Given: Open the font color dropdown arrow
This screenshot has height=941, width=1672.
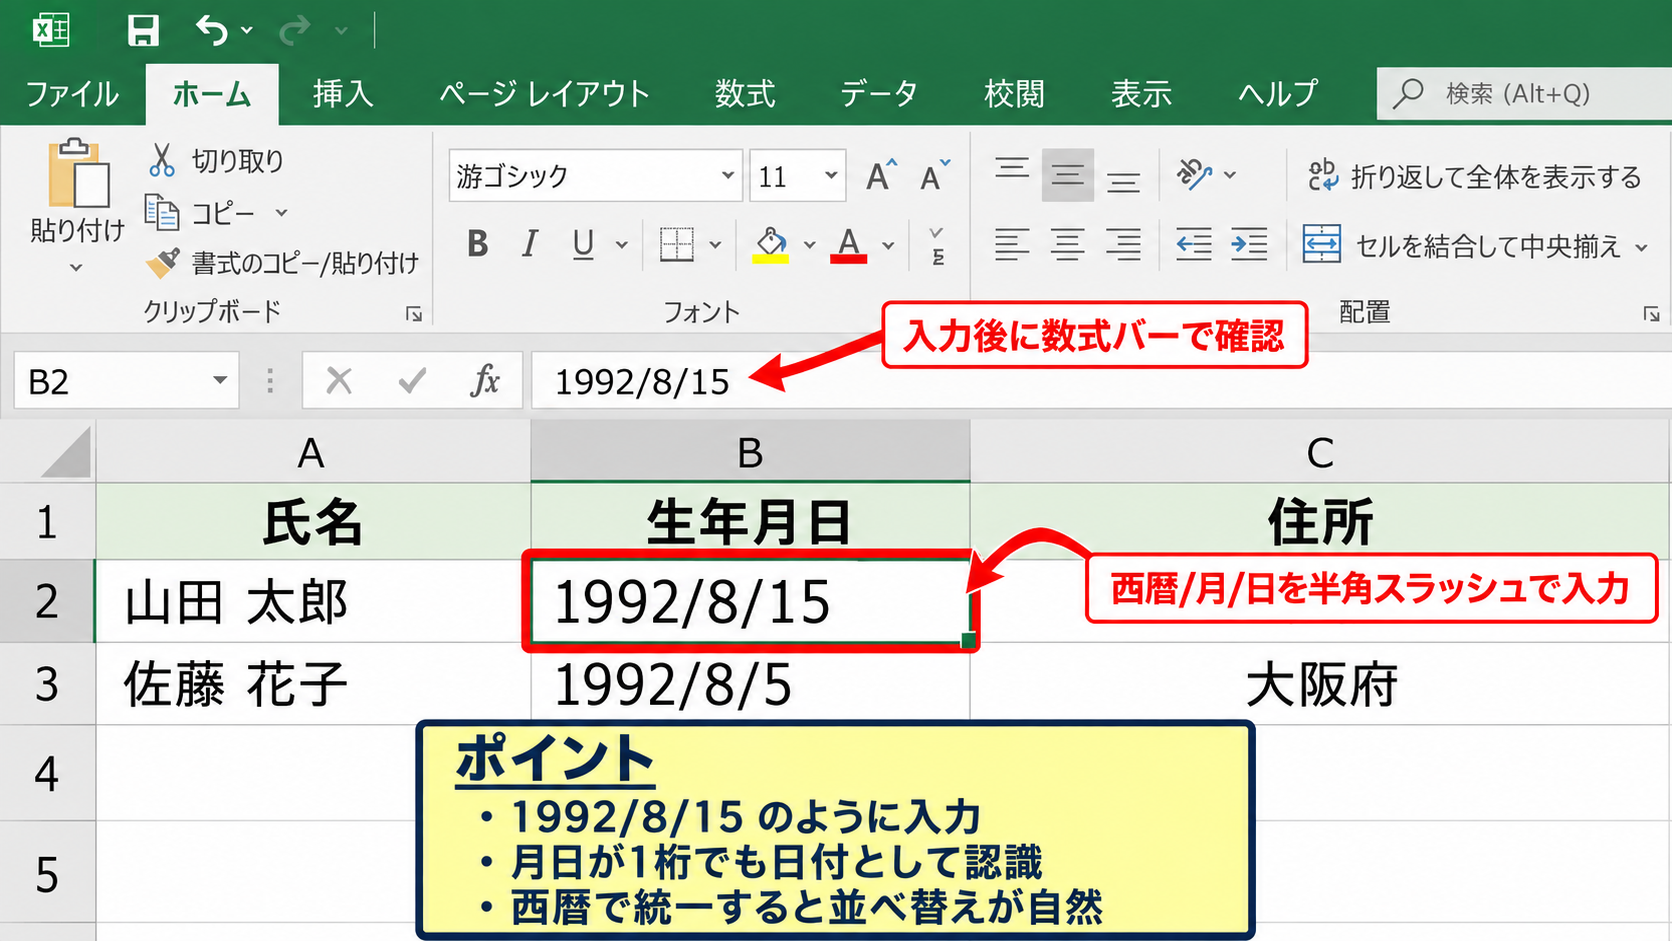Looking at the screenshot, I should click(888, 244).
